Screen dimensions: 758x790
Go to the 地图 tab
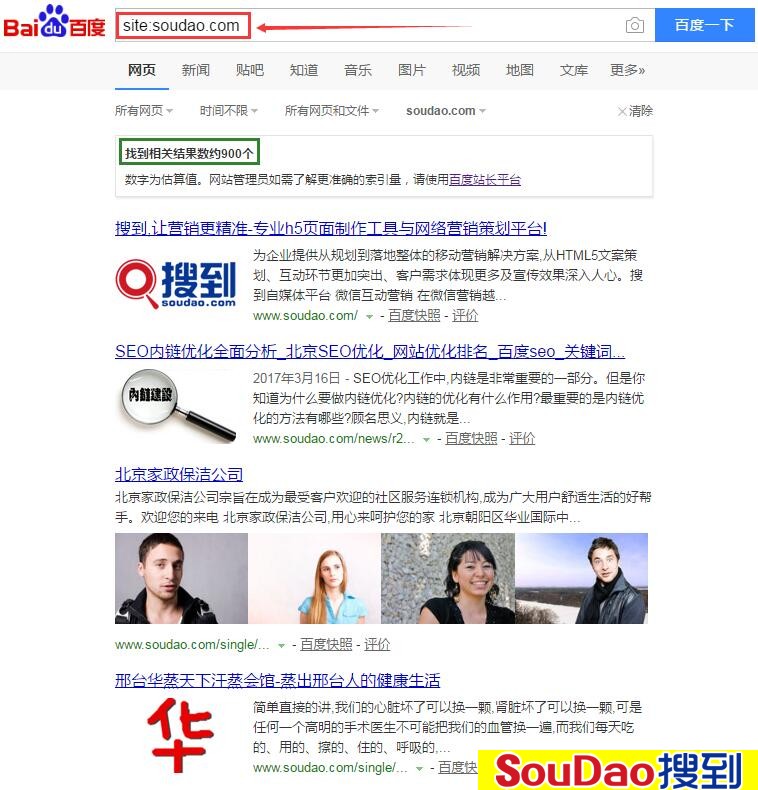tap(520, 70)
